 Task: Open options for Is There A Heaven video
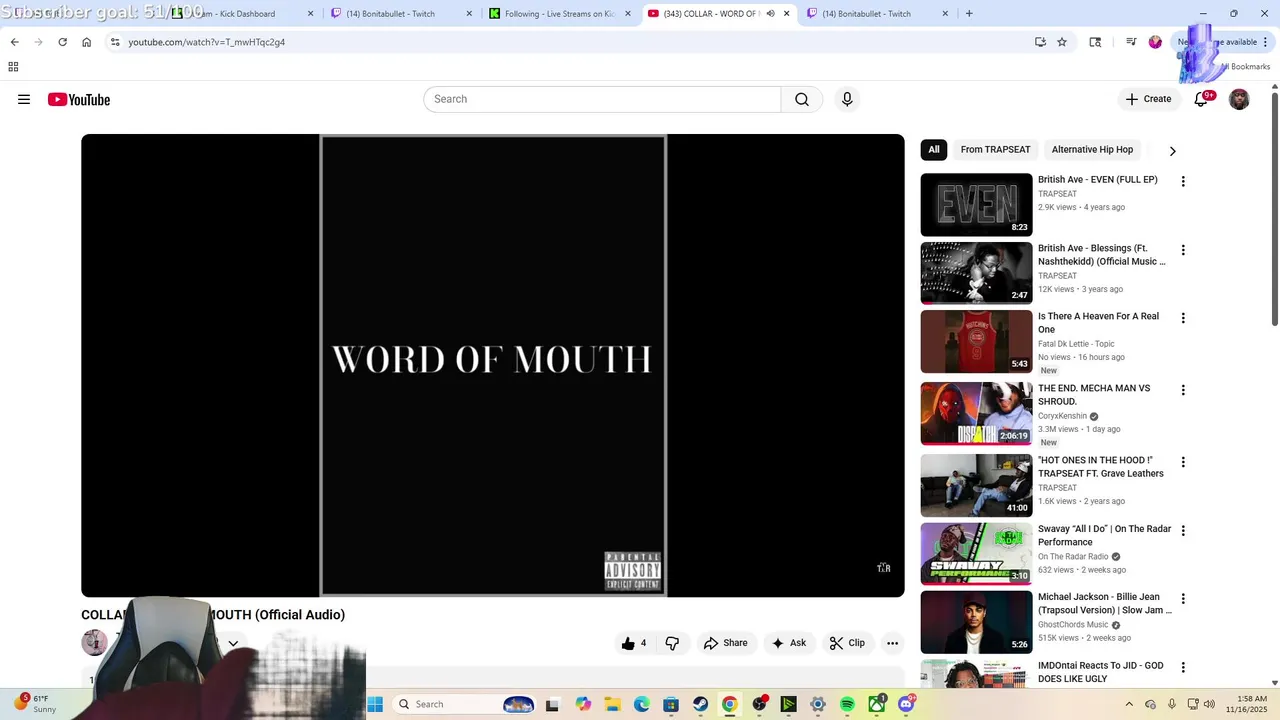[x=1183, y=318]
